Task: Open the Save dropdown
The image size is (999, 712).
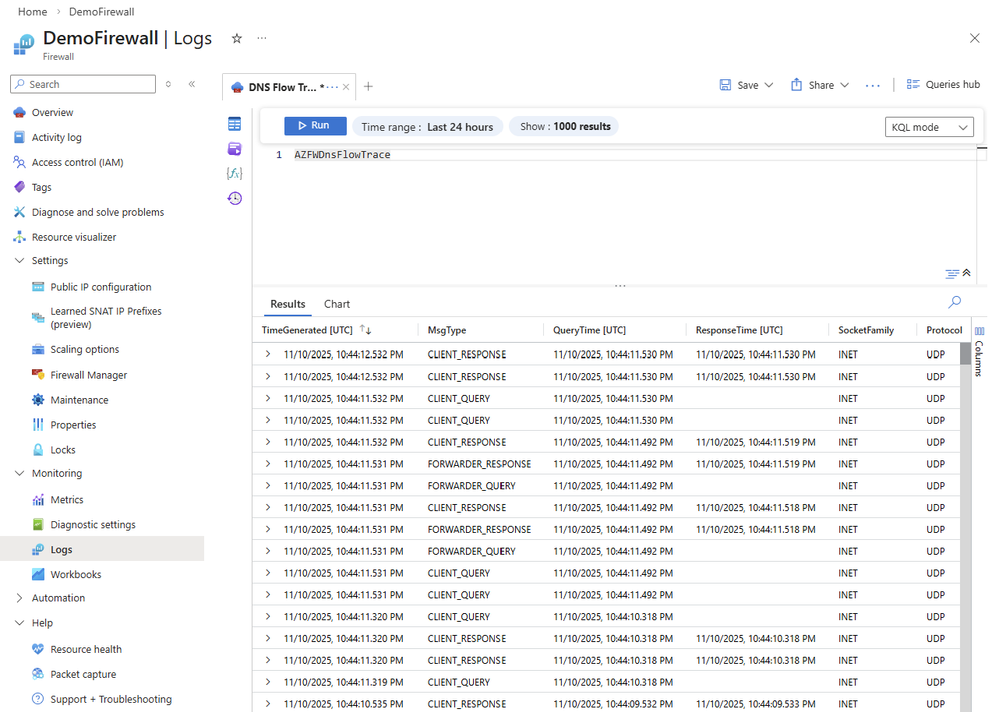Action: point(746,85)
